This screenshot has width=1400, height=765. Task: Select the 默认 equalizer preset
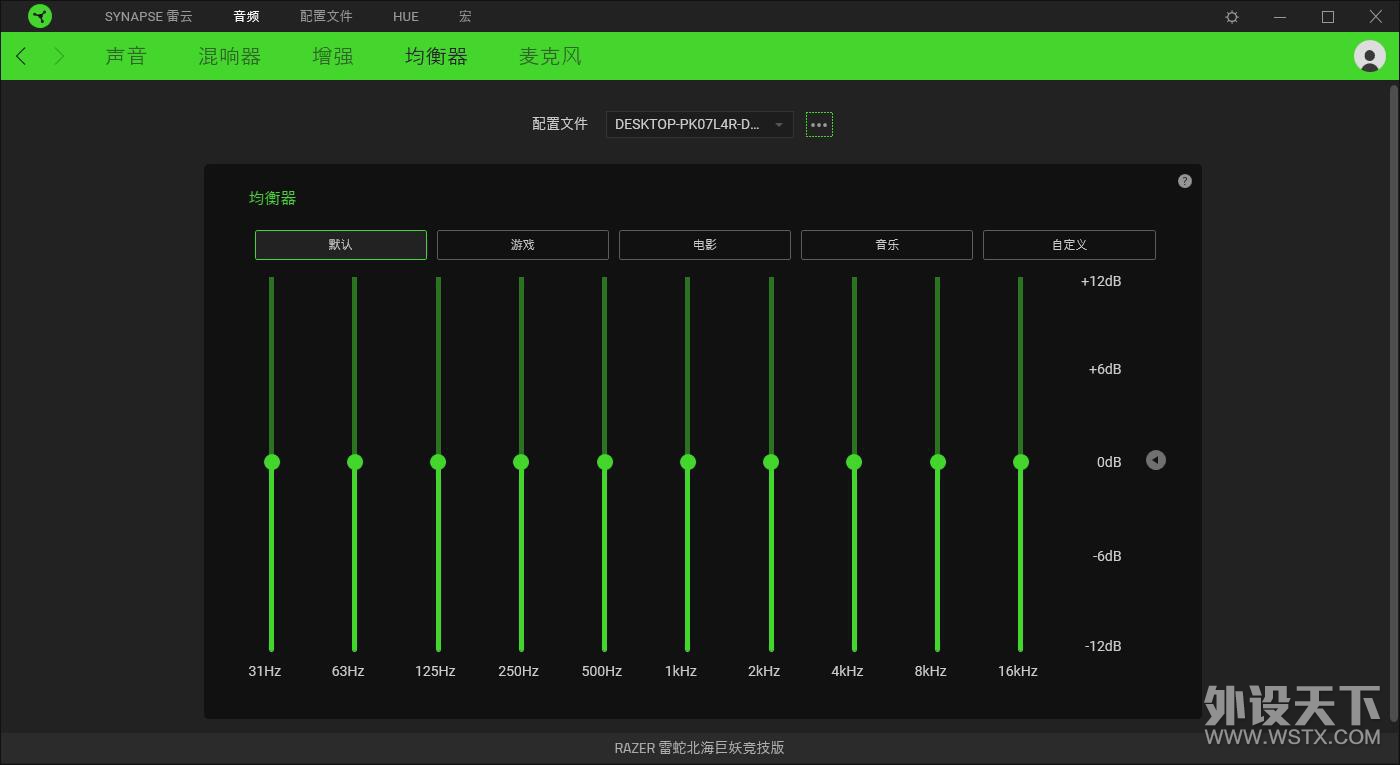(x=341, y=245)
